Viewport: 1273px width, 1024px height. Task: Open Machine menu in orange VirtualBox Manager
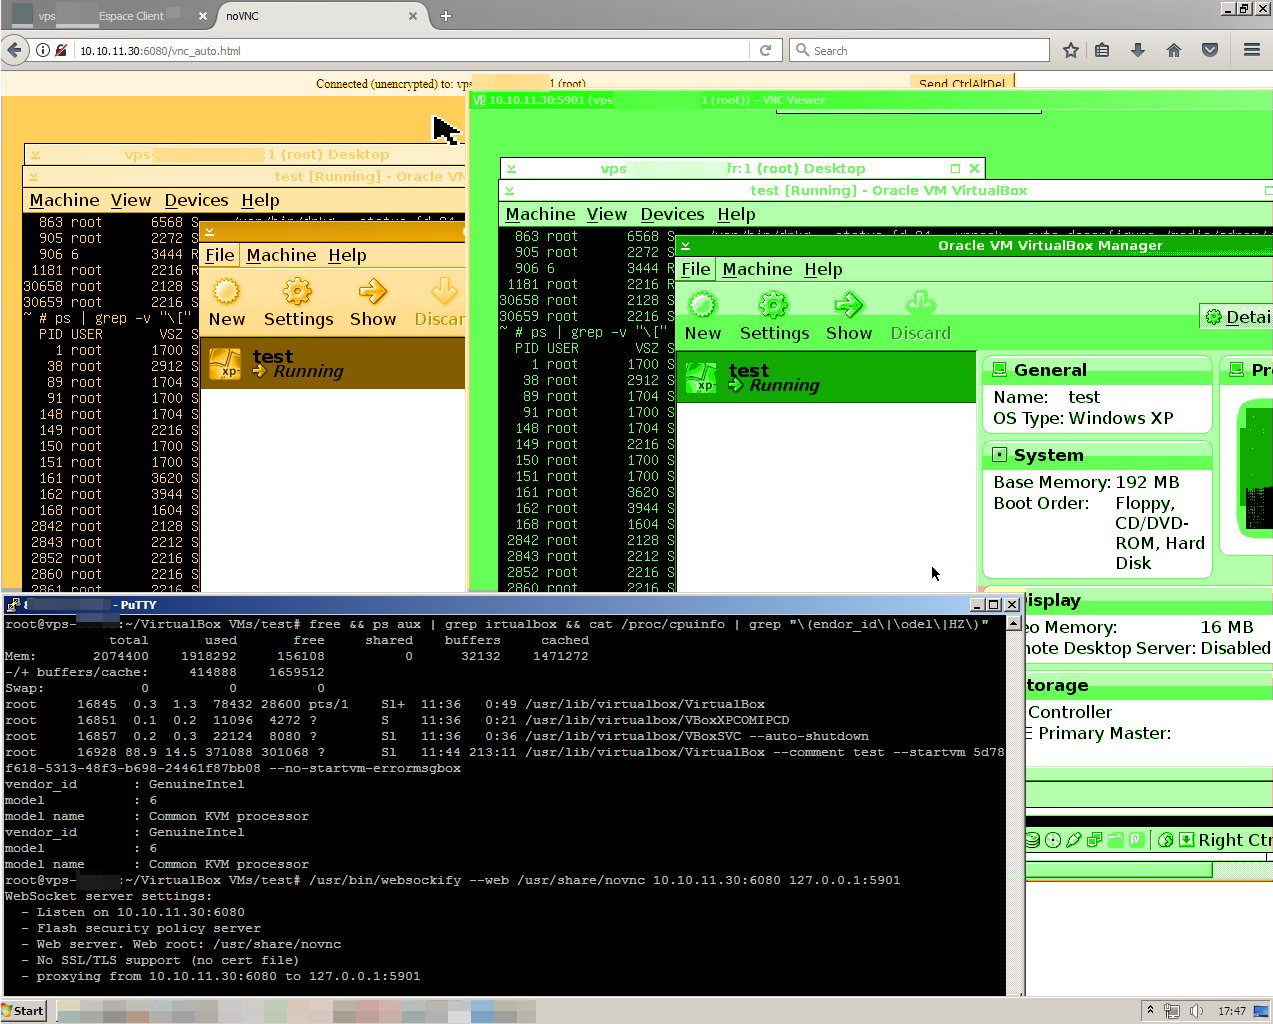(x=281, y=255)
